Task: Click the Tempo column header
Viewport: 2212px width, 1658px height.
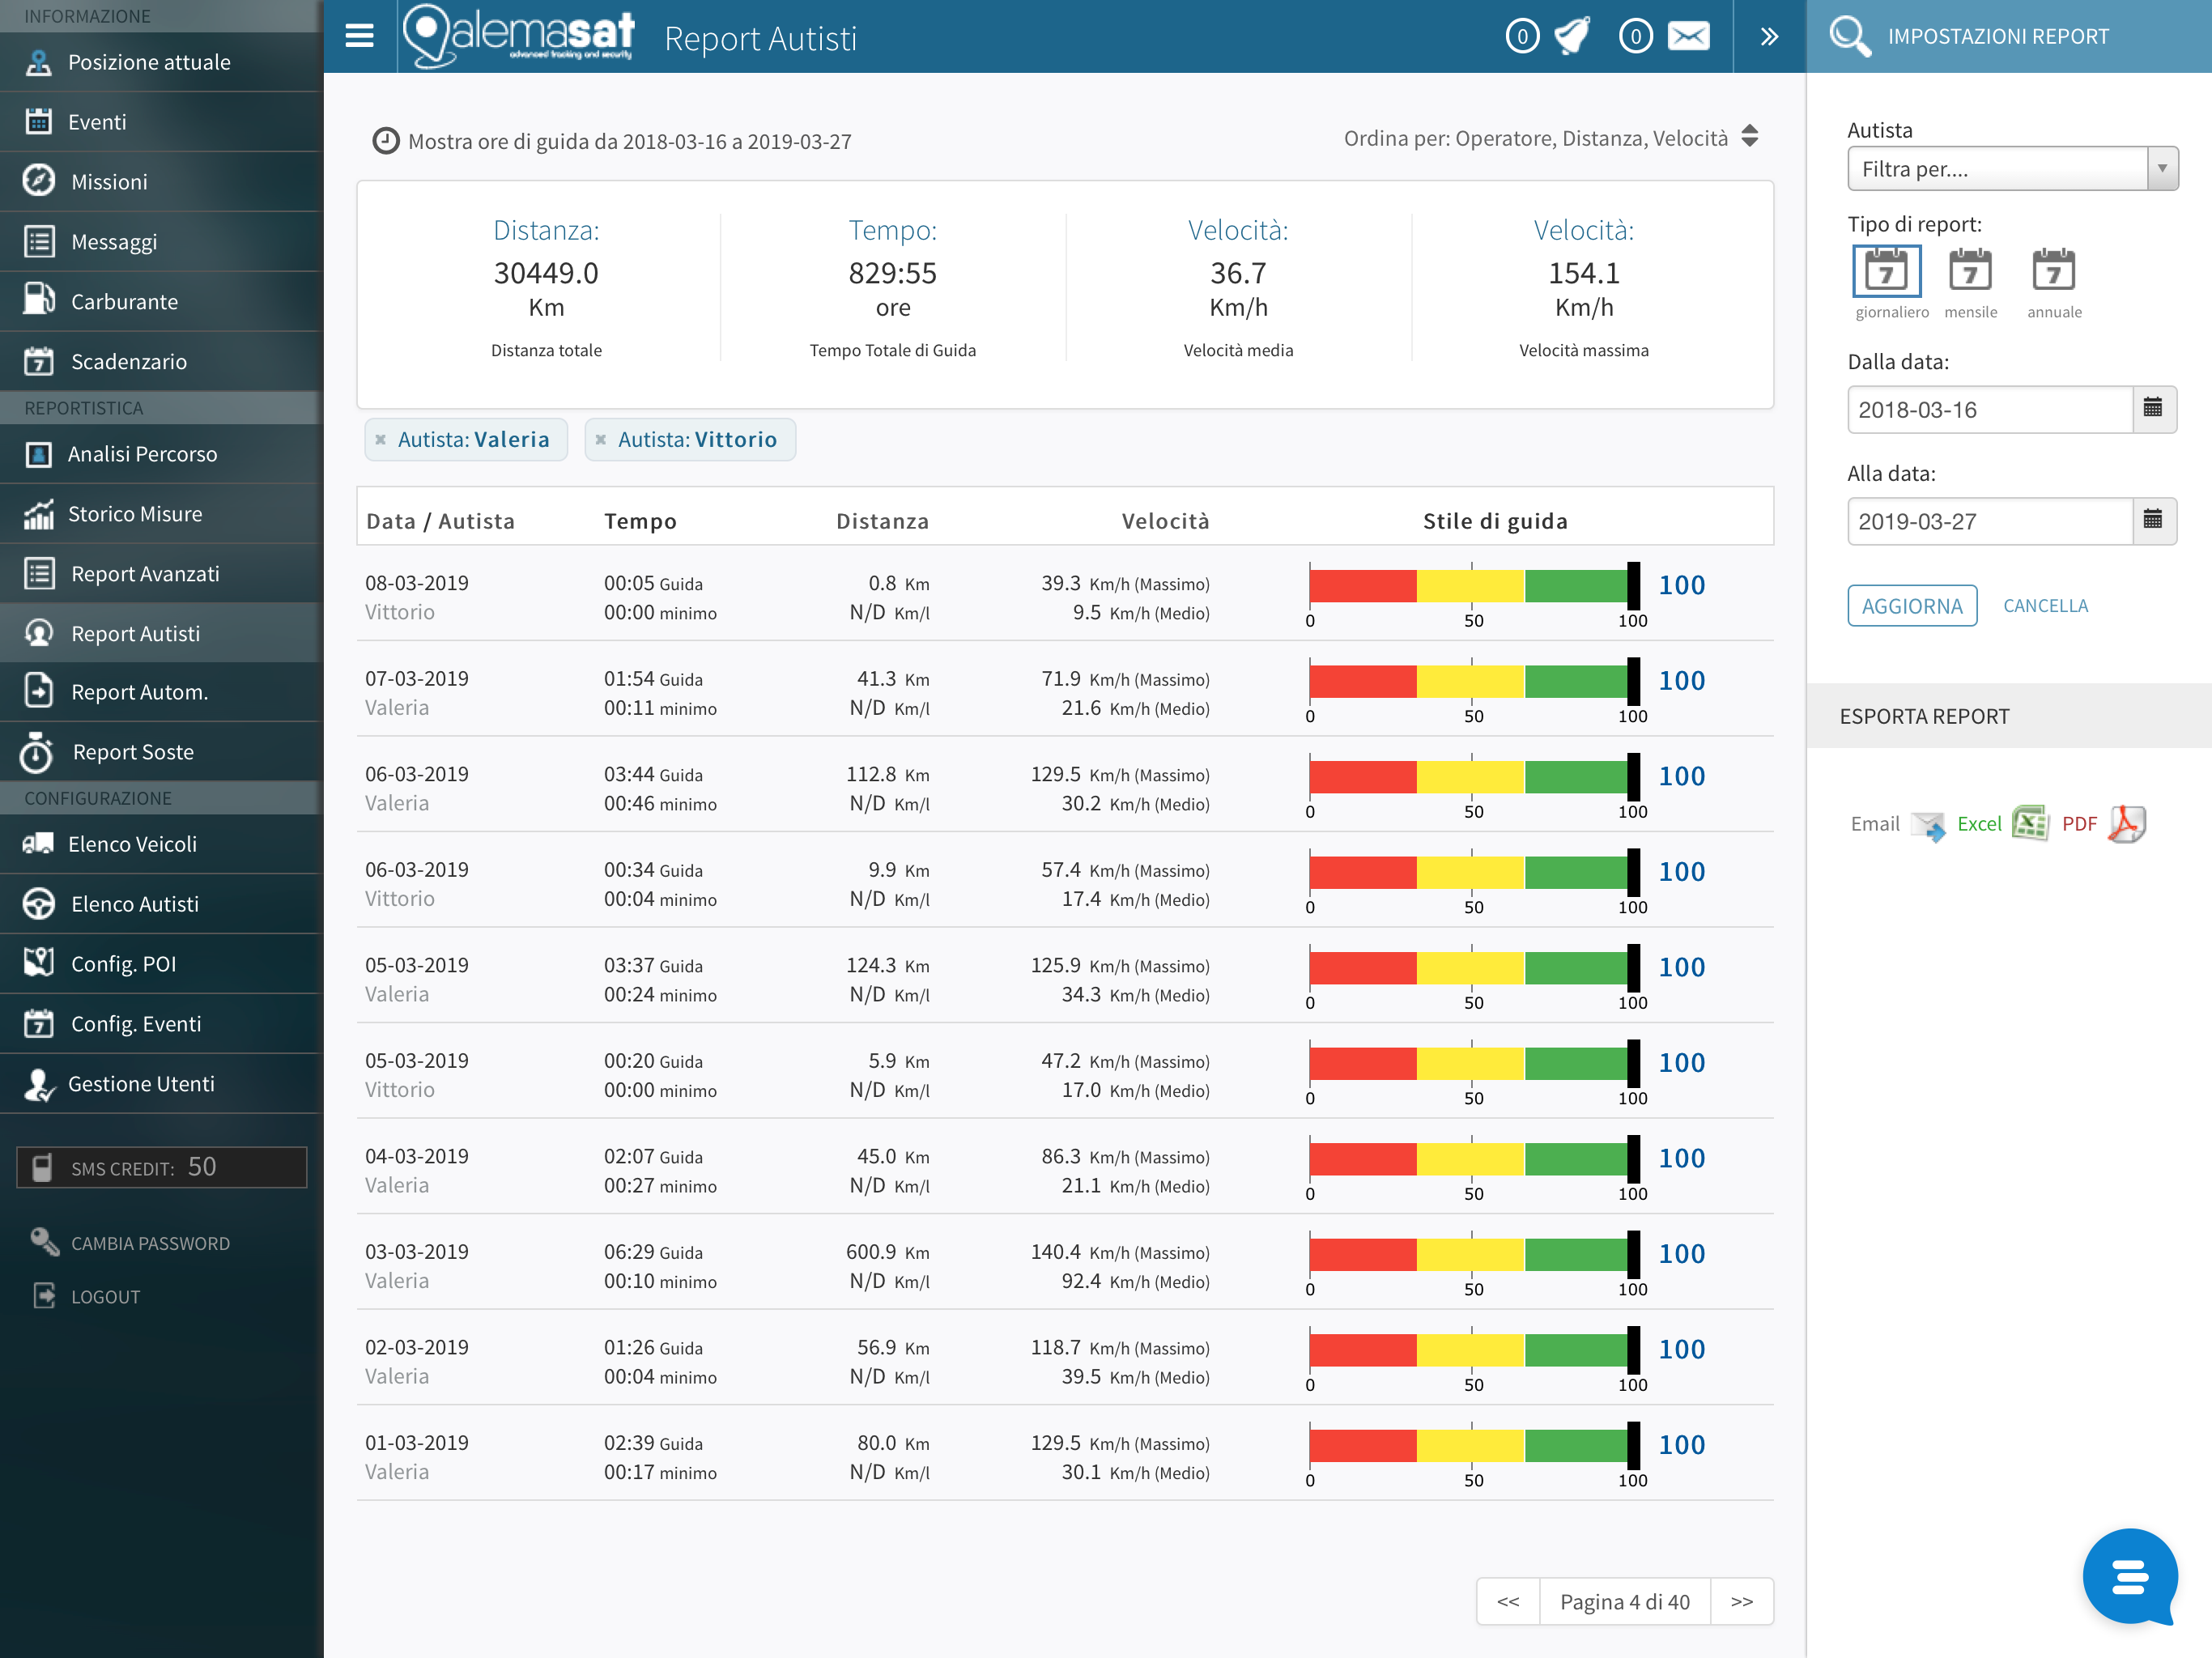Action: [x=640, y=521]
